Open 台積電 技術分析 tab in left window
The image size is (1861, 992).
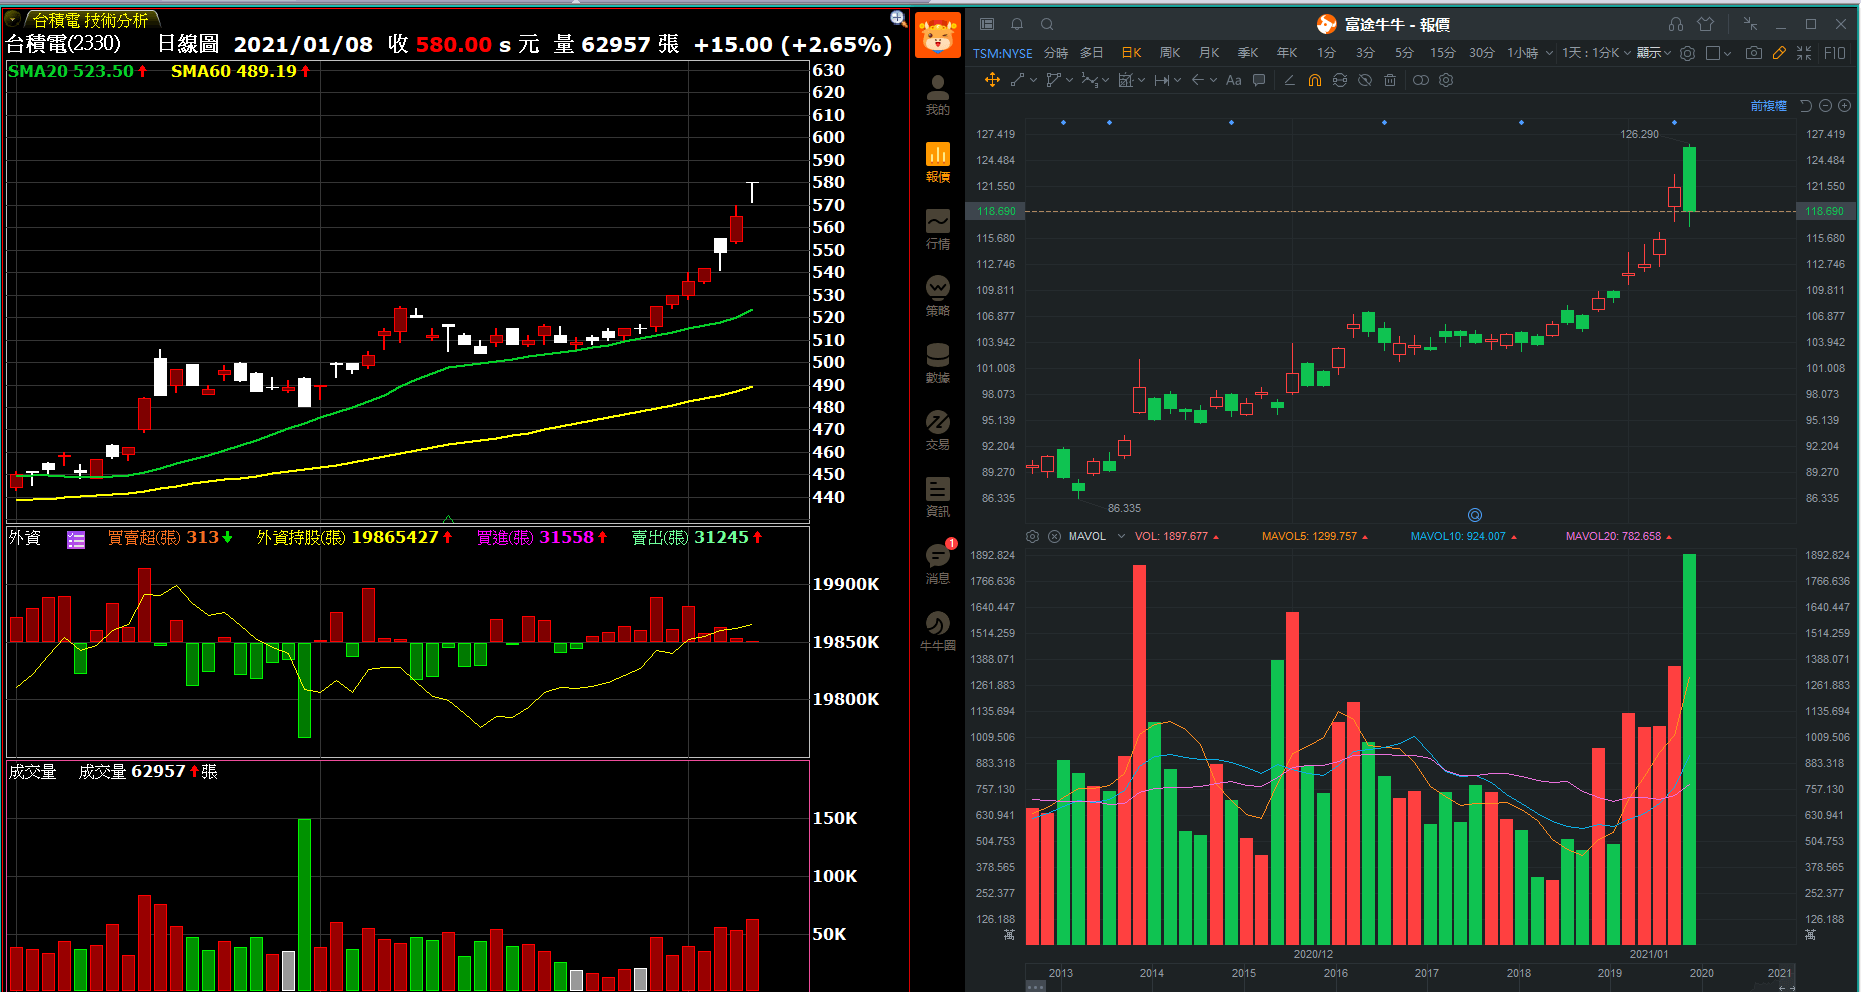coord(89,20)
